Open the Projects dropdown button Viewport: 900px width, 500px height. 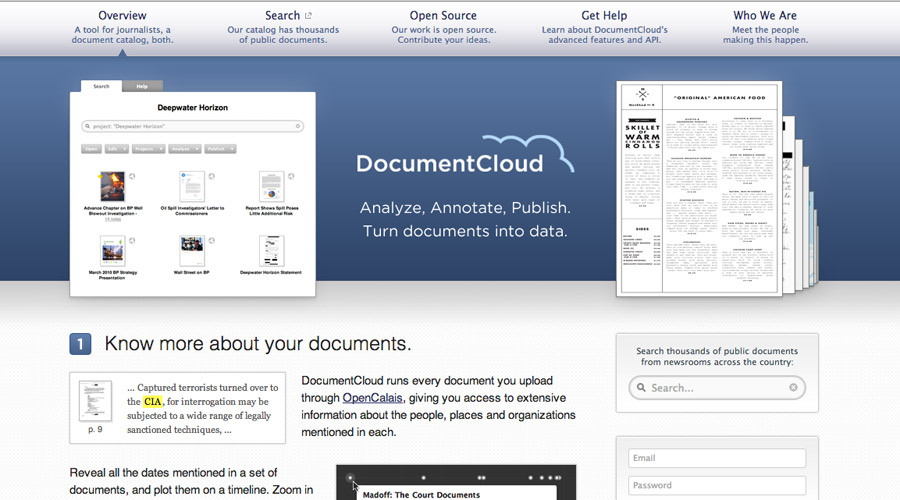149,149
